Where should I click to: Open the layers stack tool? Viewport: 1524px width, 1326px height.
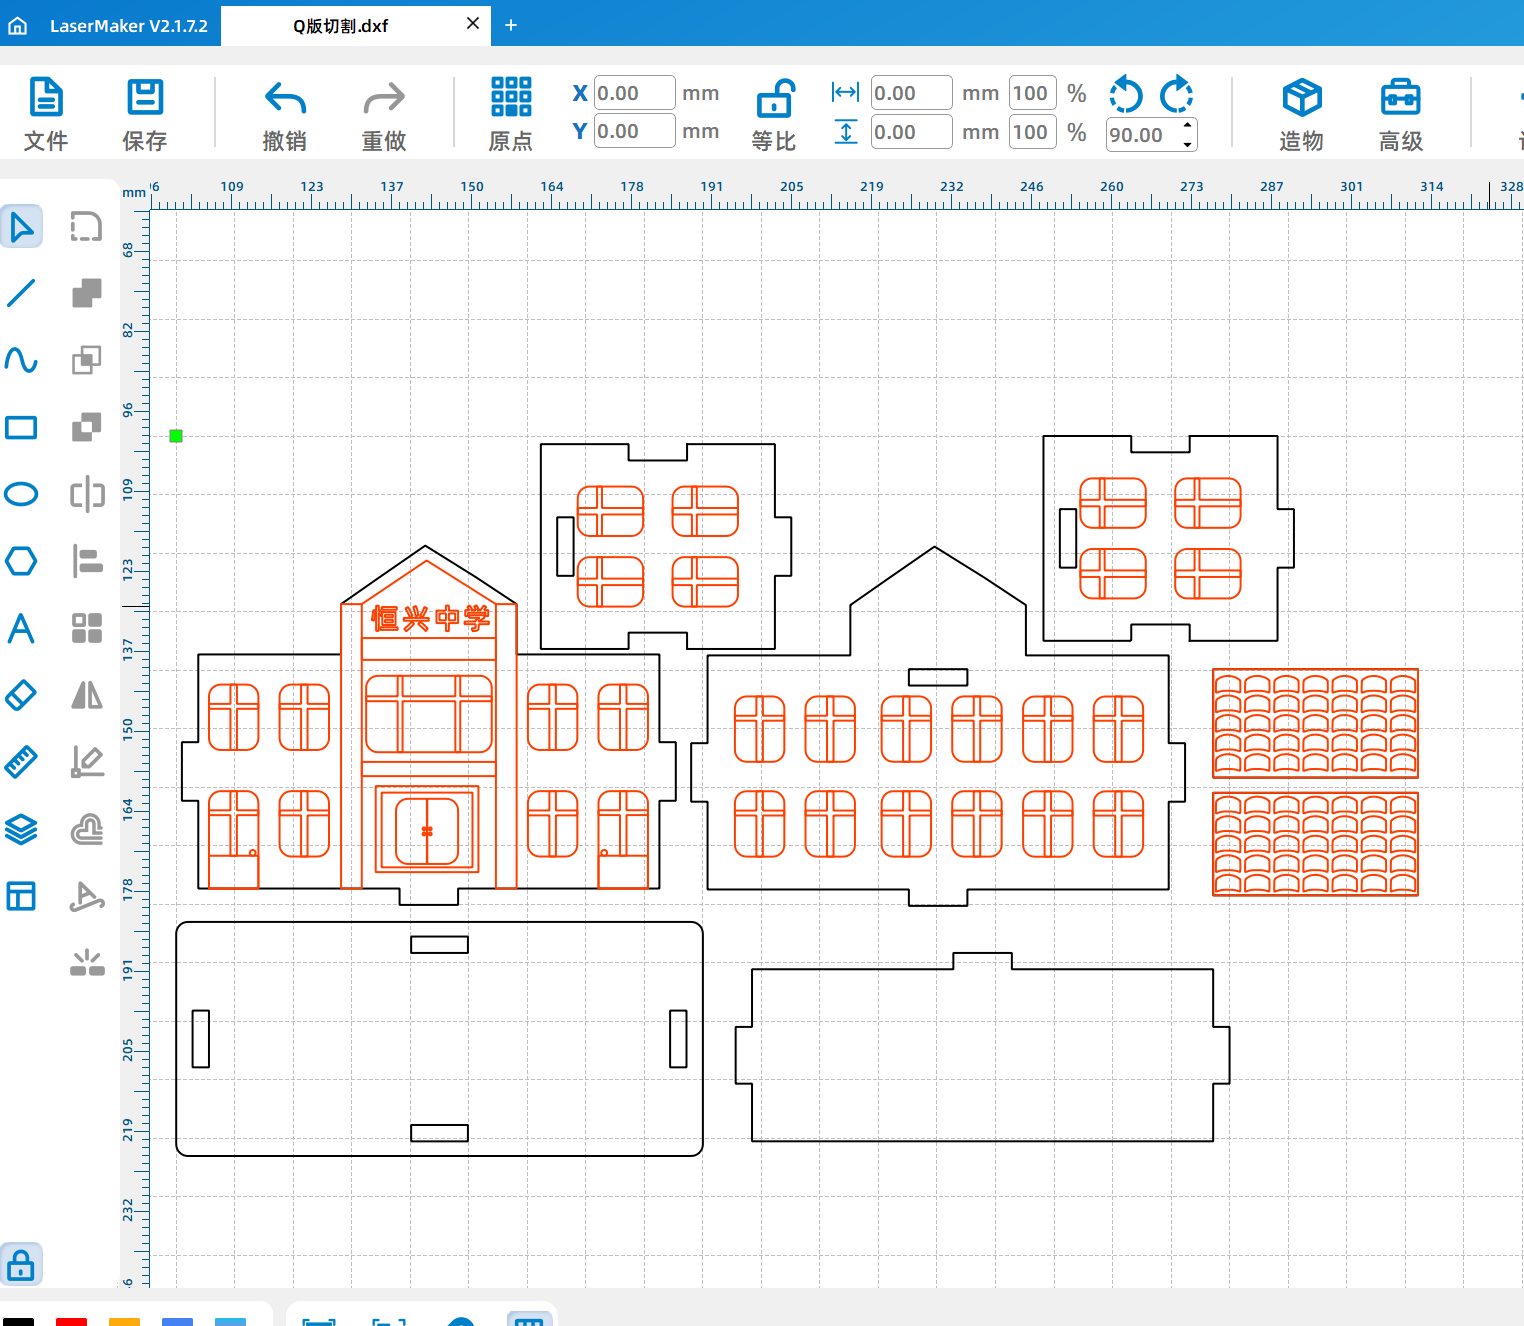[21, 829]
